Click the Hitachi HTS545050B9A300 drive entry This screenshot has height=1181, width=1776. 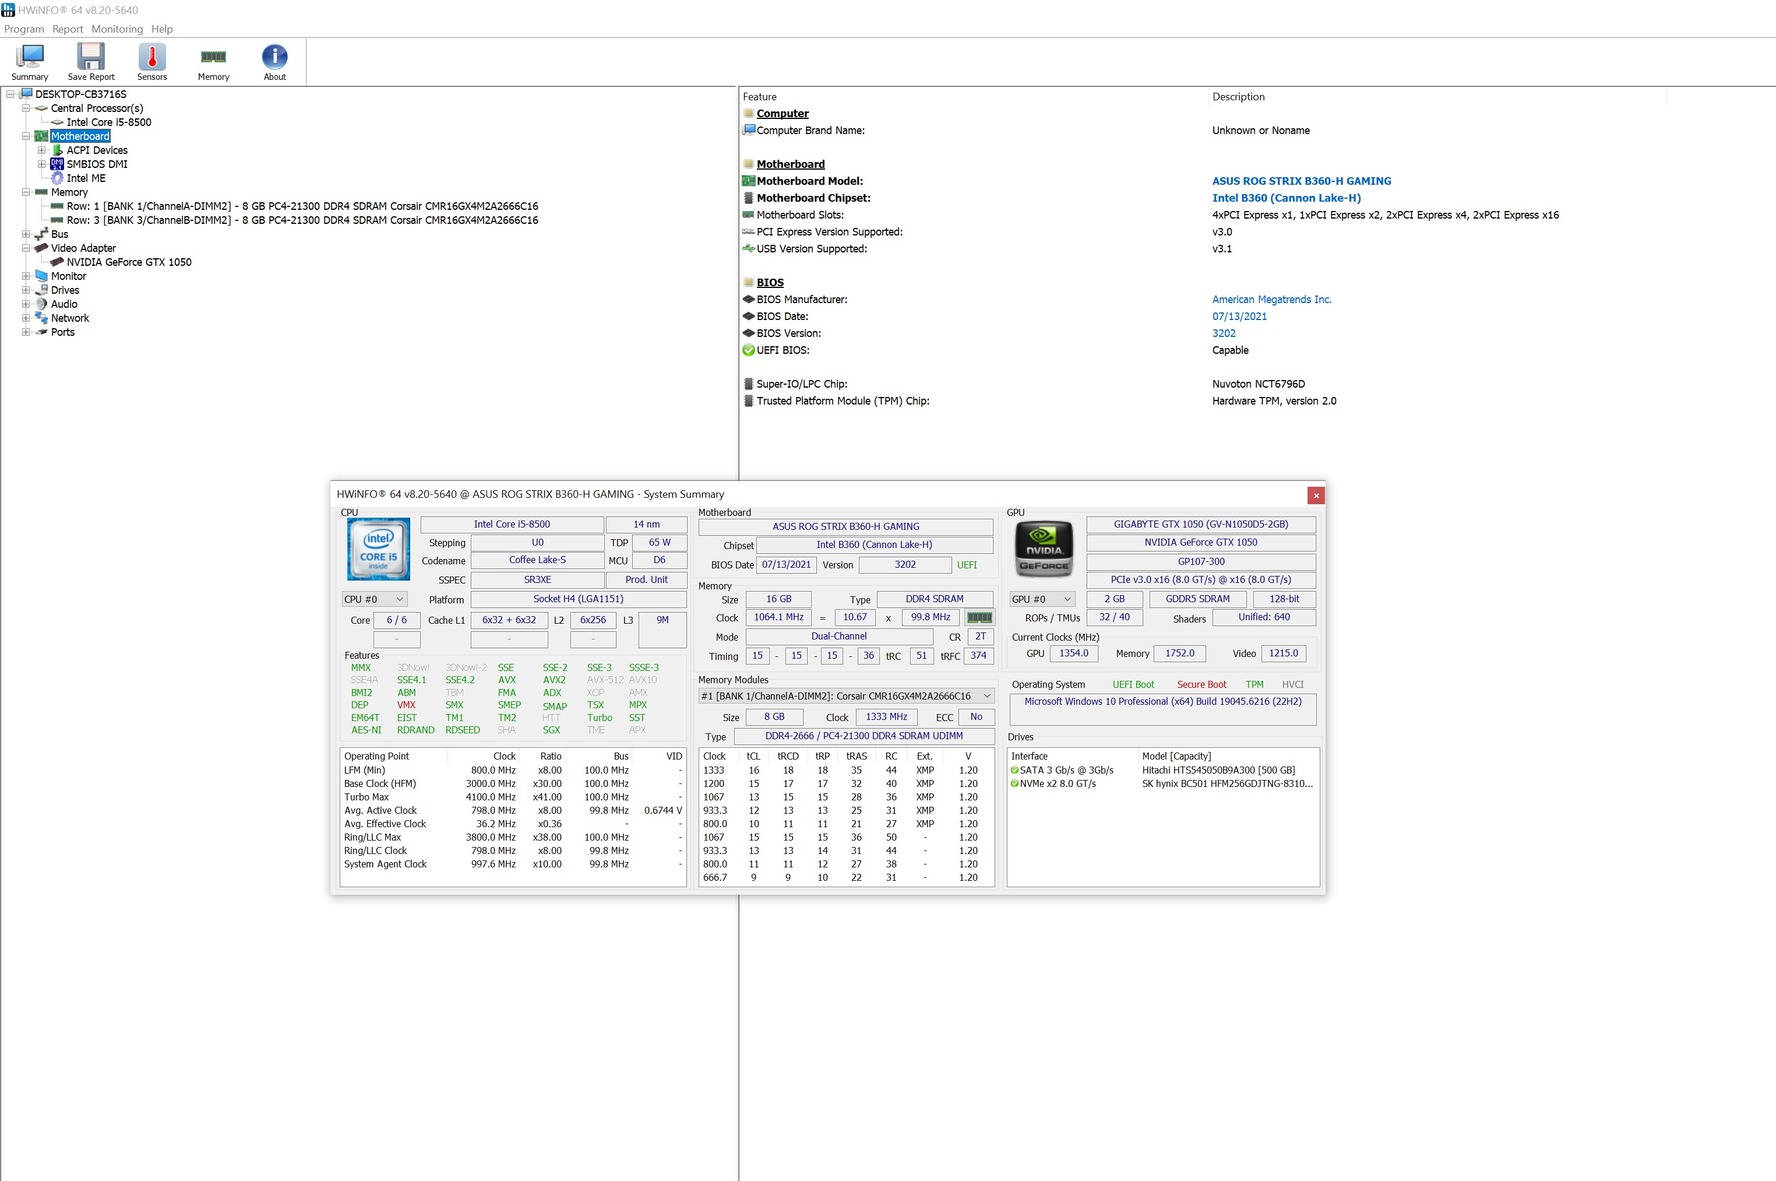[x=1218, y=770]
